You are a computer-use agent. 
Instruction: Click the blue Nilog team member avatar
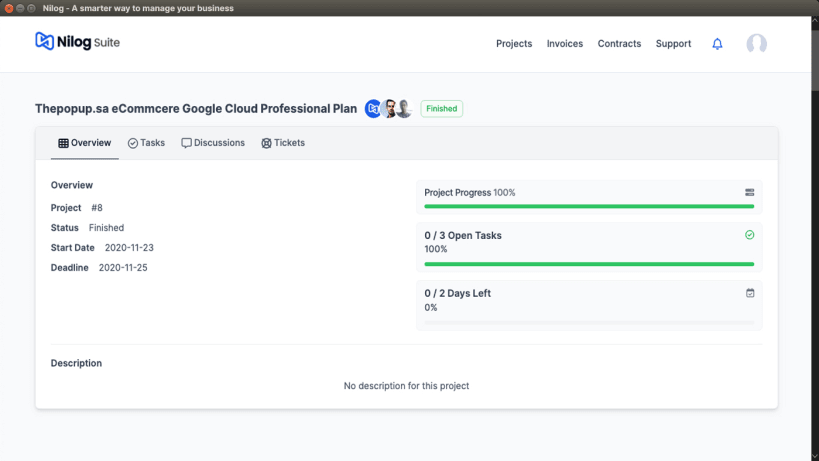(x=373, y=109)
